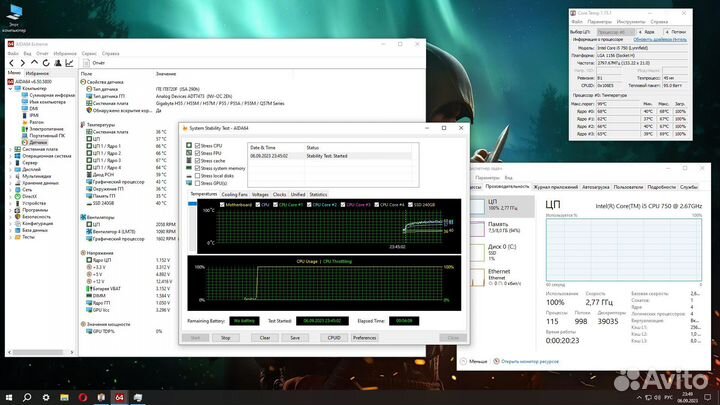Click the Отчёт report icon in toolbar
Image resolution: width=720 pixels, height=405 pixels.
(86, 63)
